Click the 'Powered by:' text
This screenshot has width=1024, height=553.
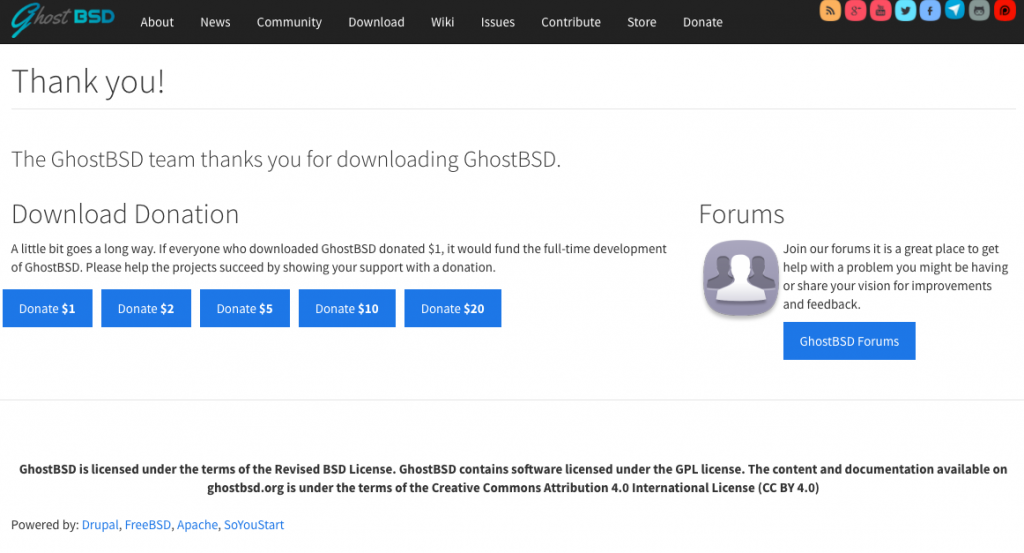click(x=45, y=525)
